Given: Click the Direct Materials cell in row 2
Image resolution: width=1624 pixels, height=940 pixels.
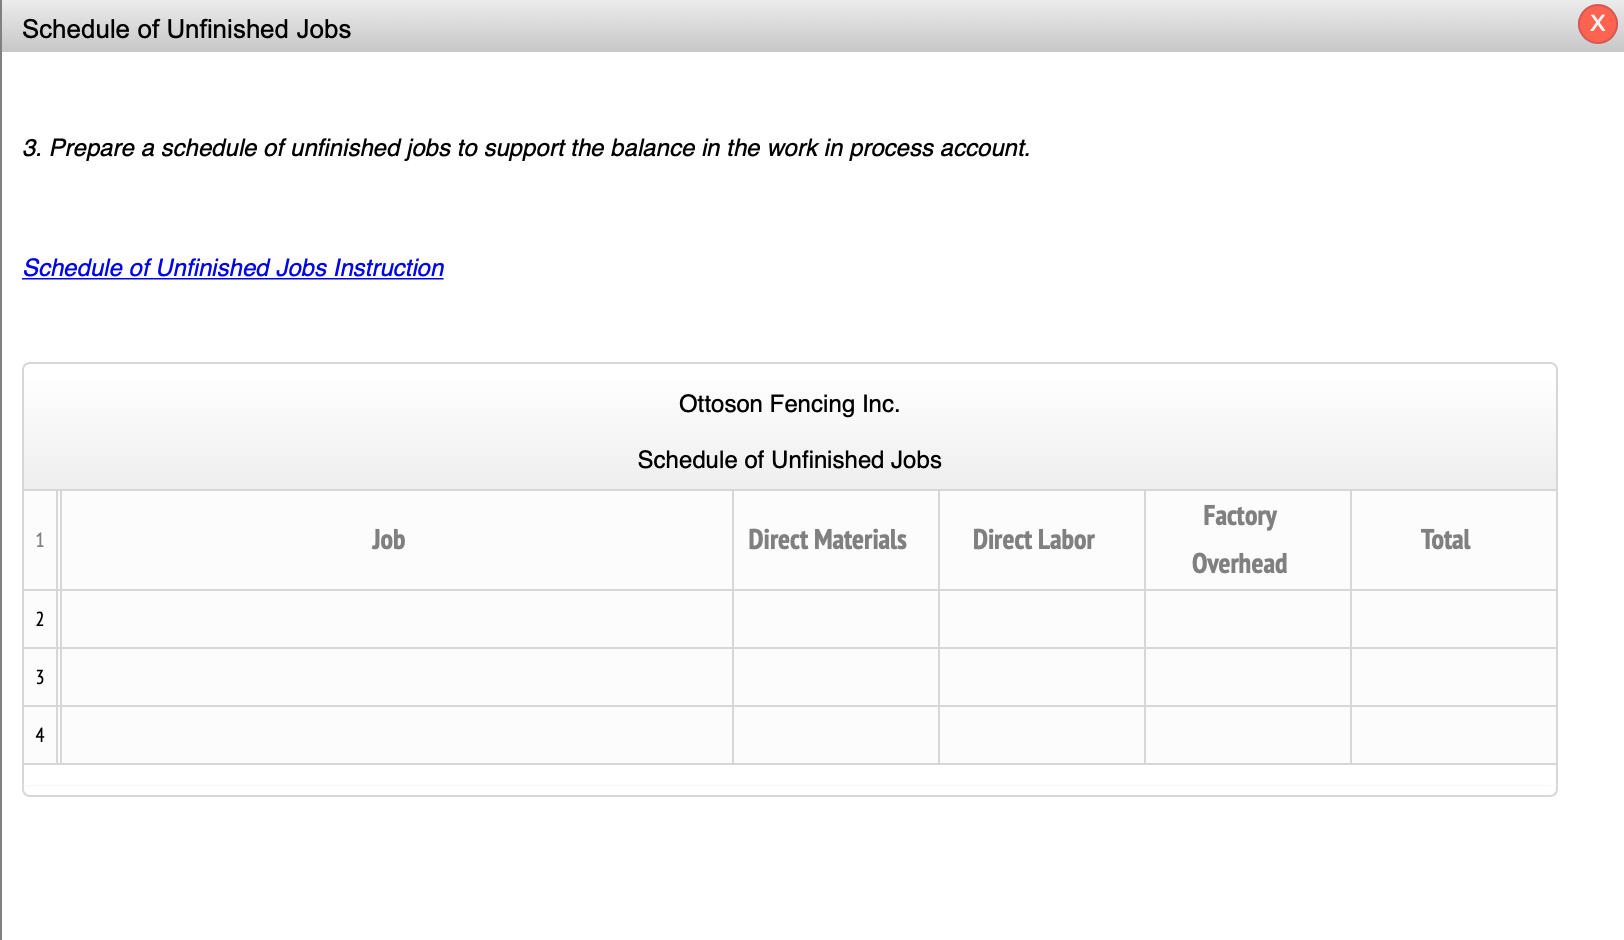Looking at the screenshot, I should pyautogui.click(x=836, y=619).
